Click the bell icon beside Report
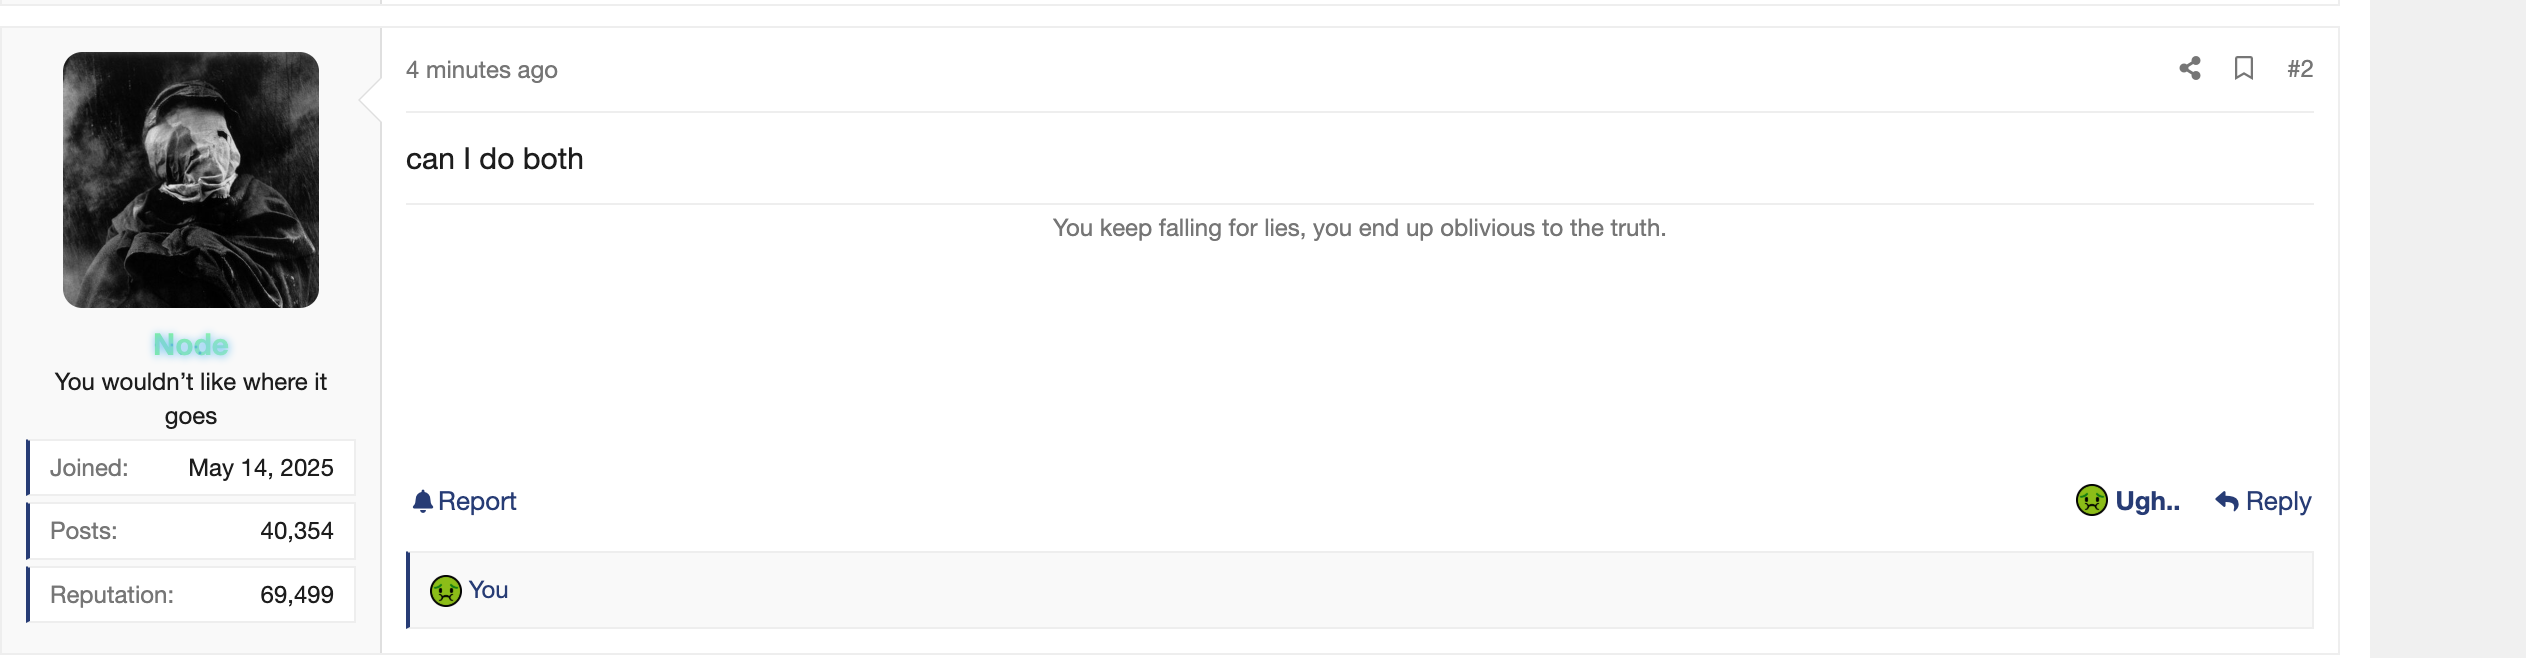 (422, 501)
